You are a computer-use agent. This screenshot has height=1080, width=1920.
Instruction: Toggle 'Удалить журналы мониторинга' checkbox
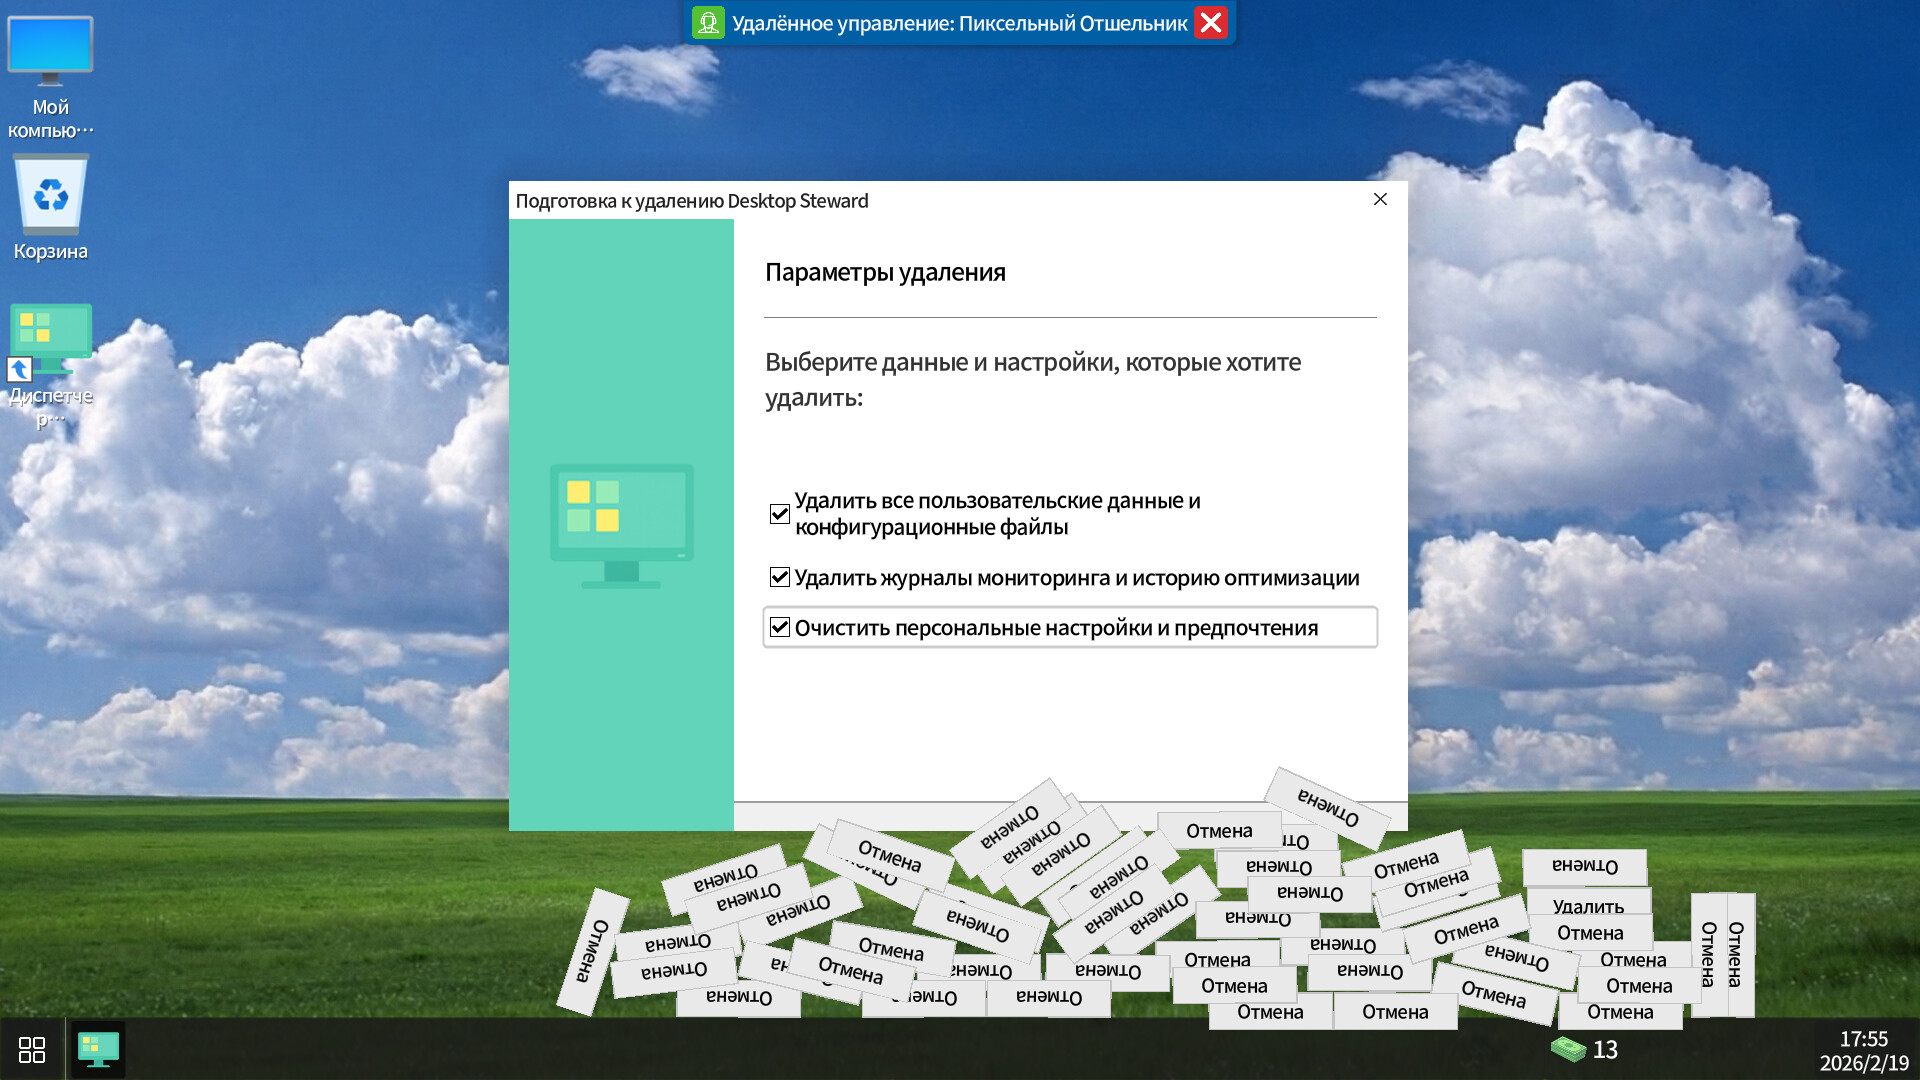tap(780, 577)
